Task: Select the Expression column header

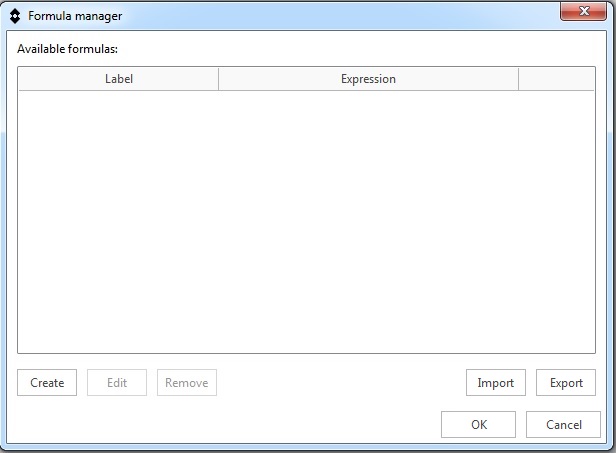Action: 368,79
